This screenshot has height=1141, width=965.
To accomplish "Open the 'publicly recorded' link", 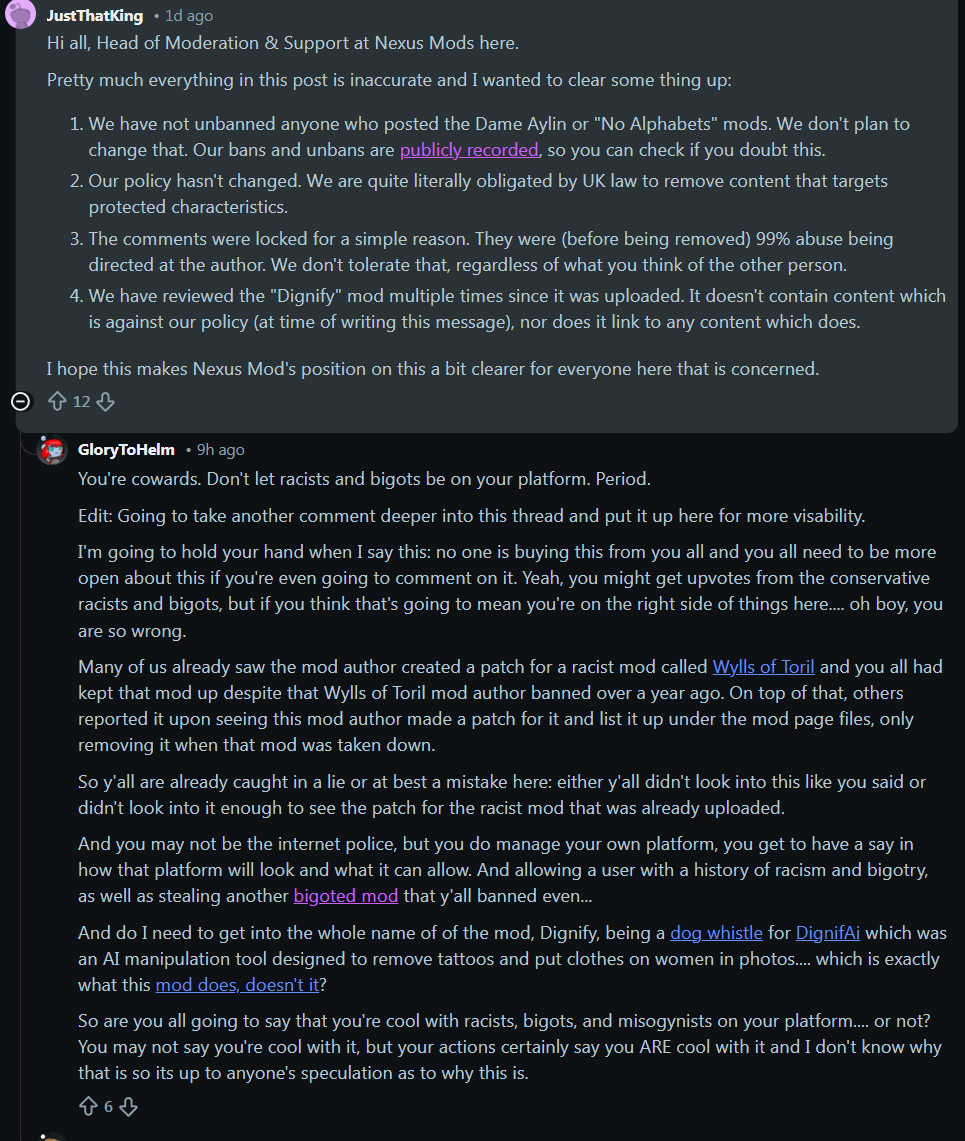I will point(469,150).
